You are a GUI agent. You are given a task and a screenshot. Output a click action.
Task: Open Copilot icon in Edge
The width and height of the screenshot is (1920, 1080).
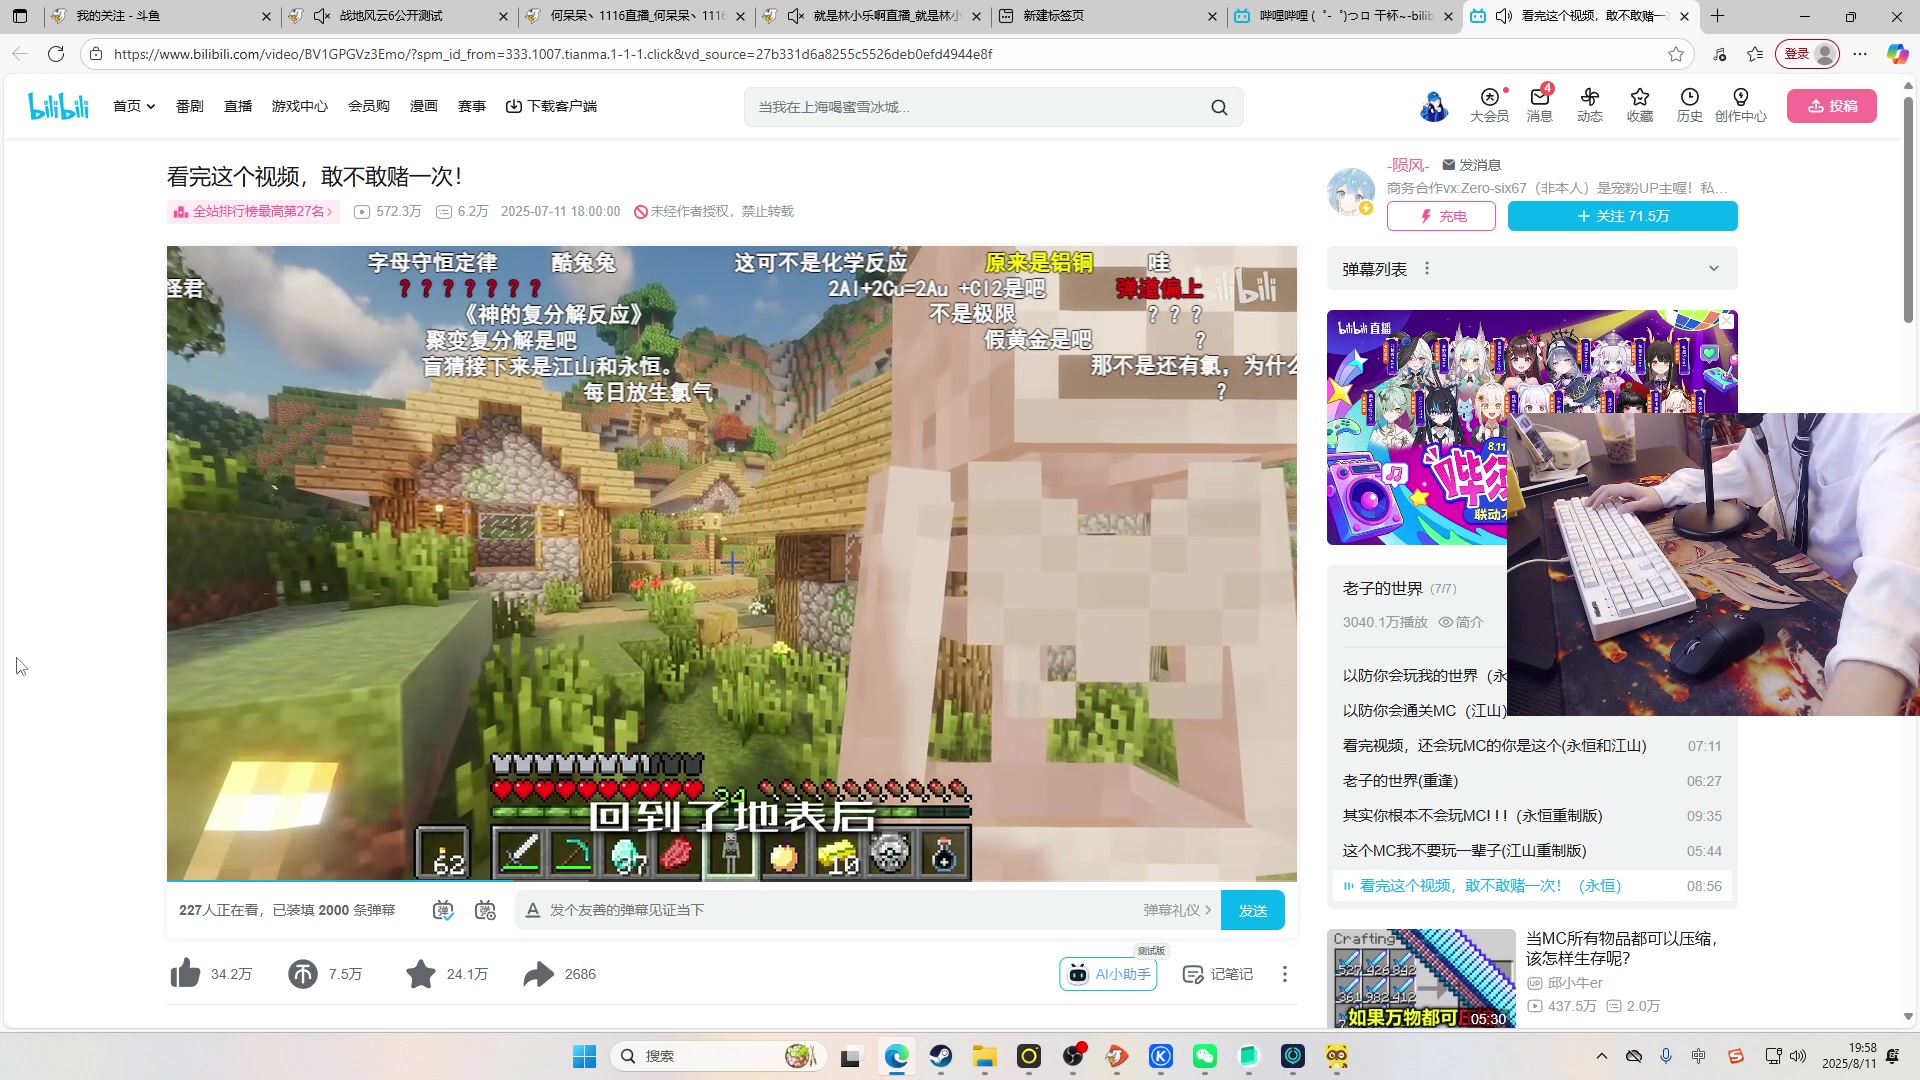click(x=1897, y=54)
